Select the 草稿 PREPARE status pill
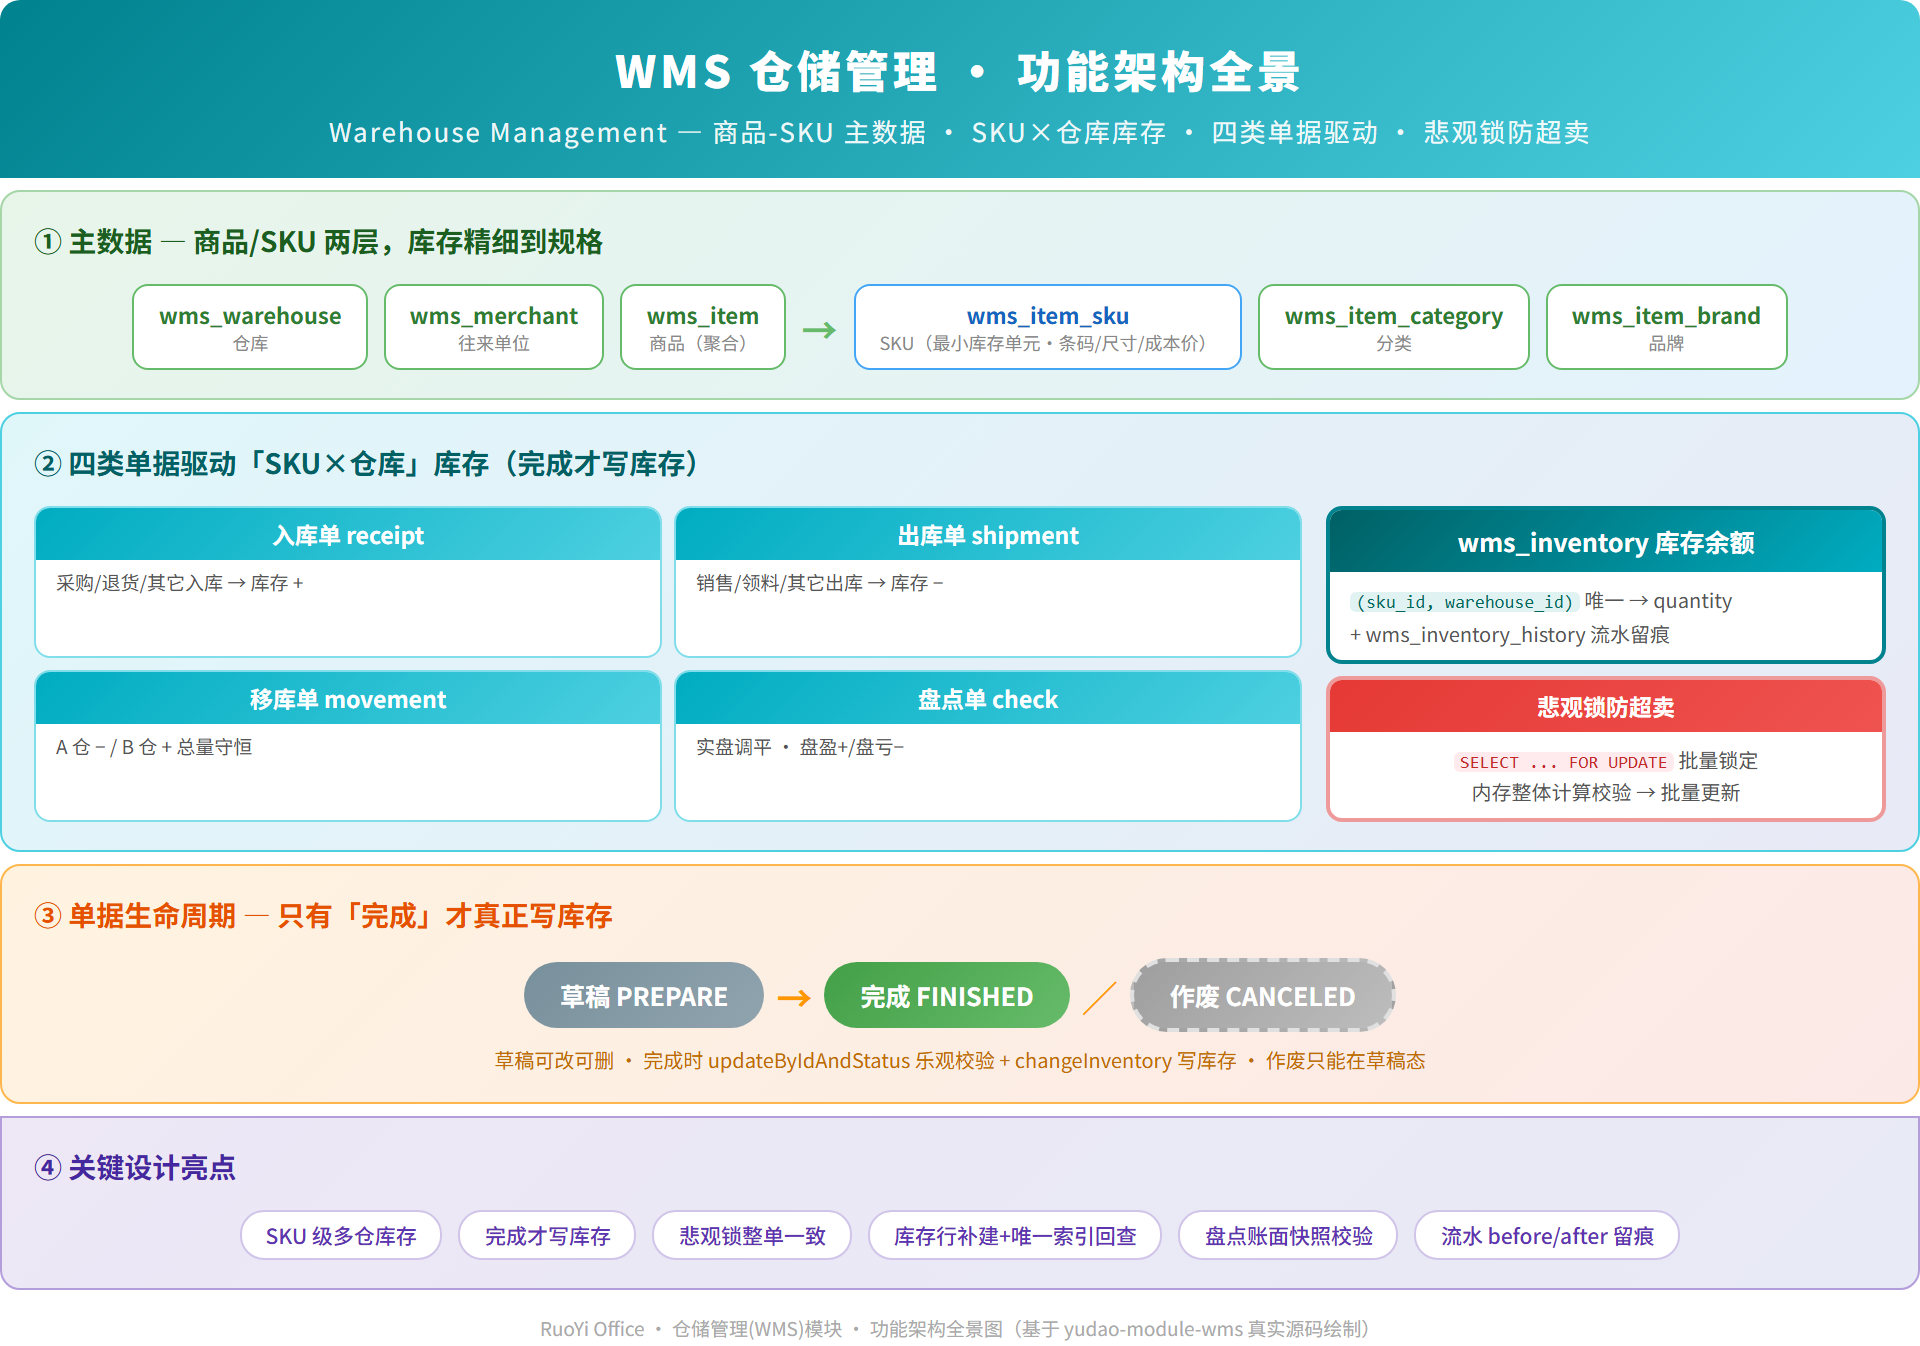The height and width of the screenshot is (1346, 1920). pos(644,996)
